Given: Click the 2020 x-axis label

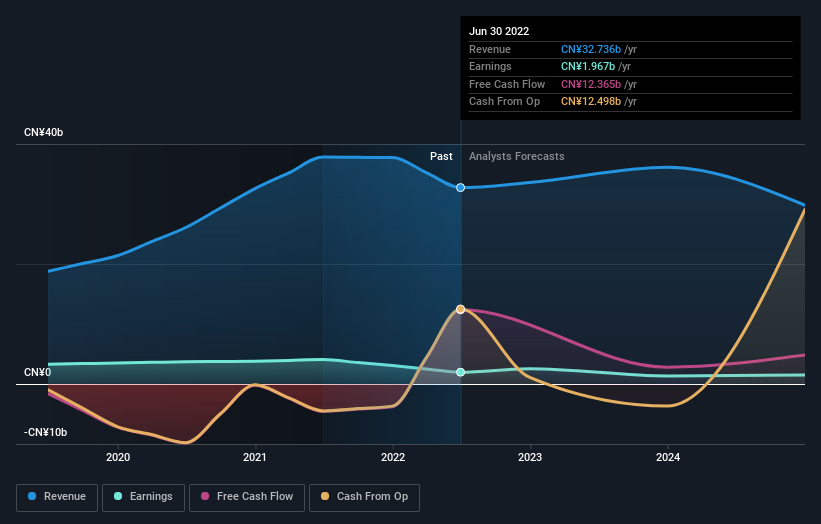Looking at the screenshot, I should coord(118,457).
